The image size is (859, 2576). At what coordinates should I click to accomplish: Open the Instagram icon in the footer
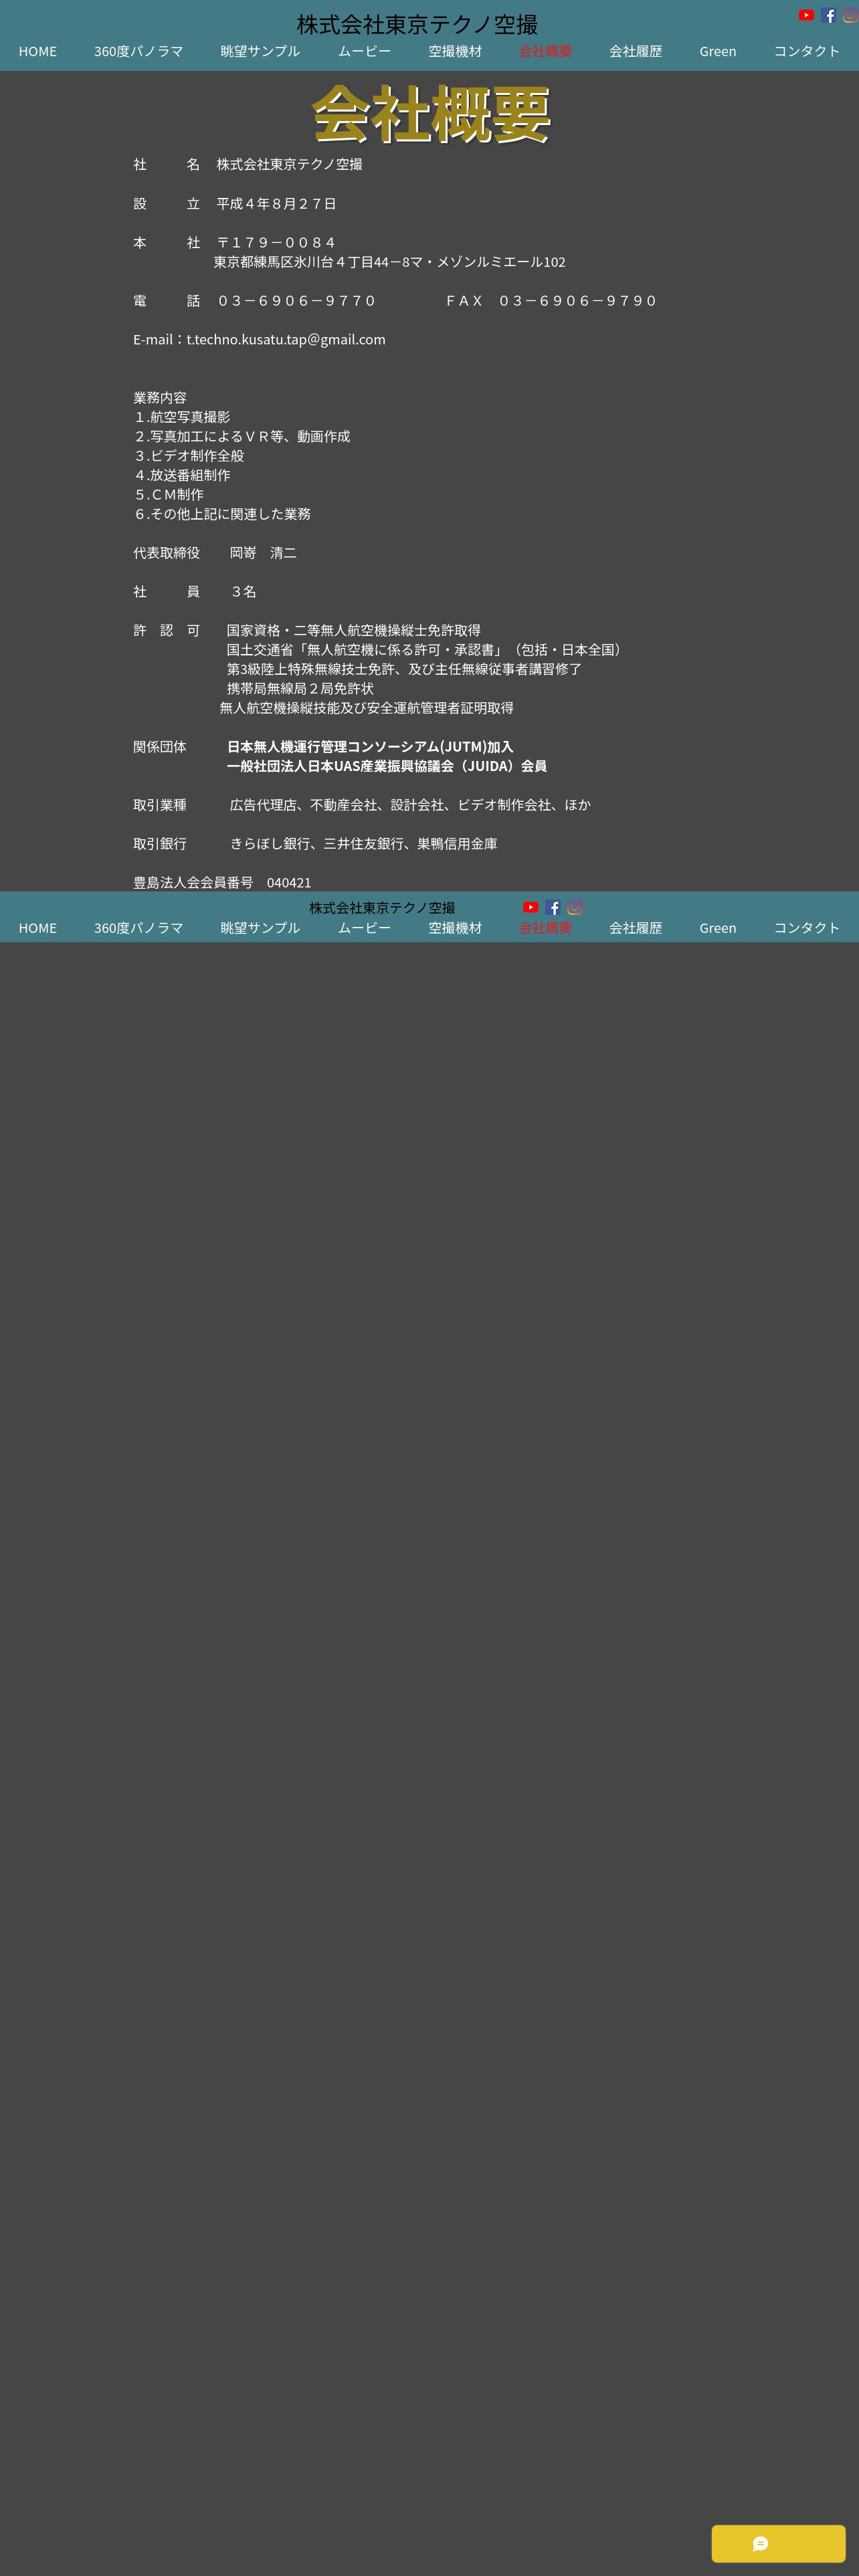(x=575, y=907)
